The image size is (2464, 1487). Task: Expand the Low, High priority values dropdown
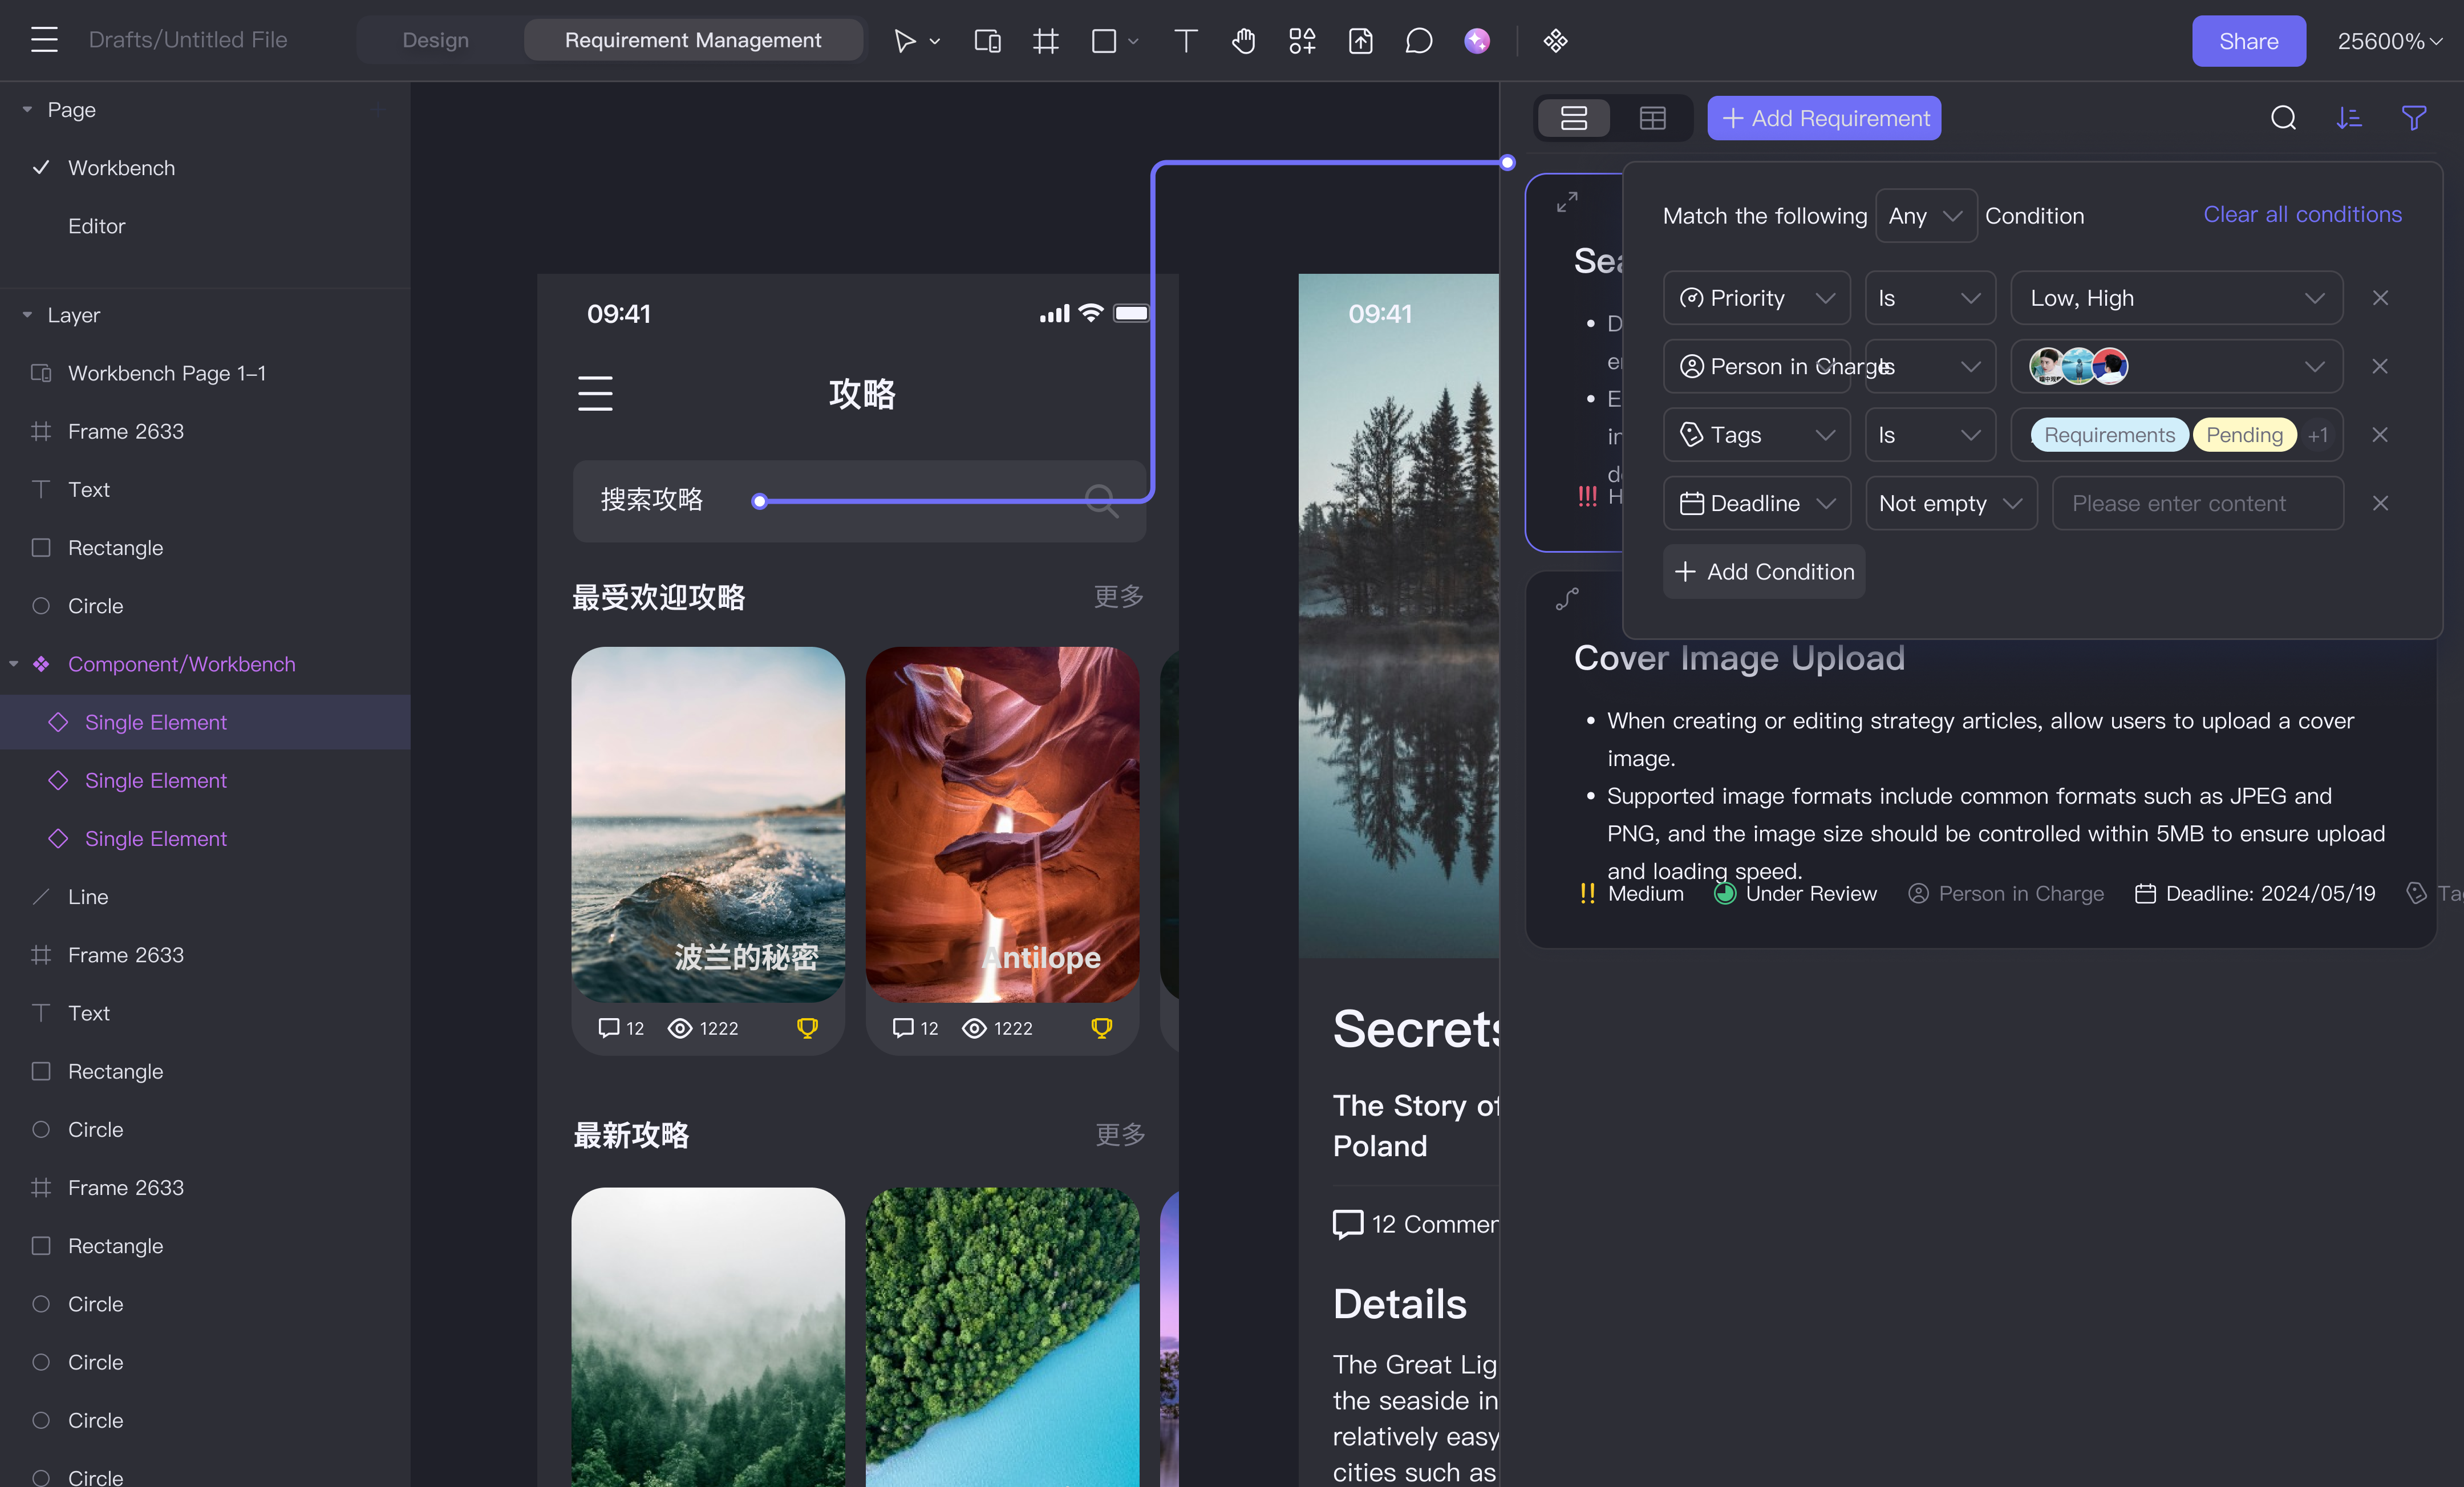point(2176,298)
